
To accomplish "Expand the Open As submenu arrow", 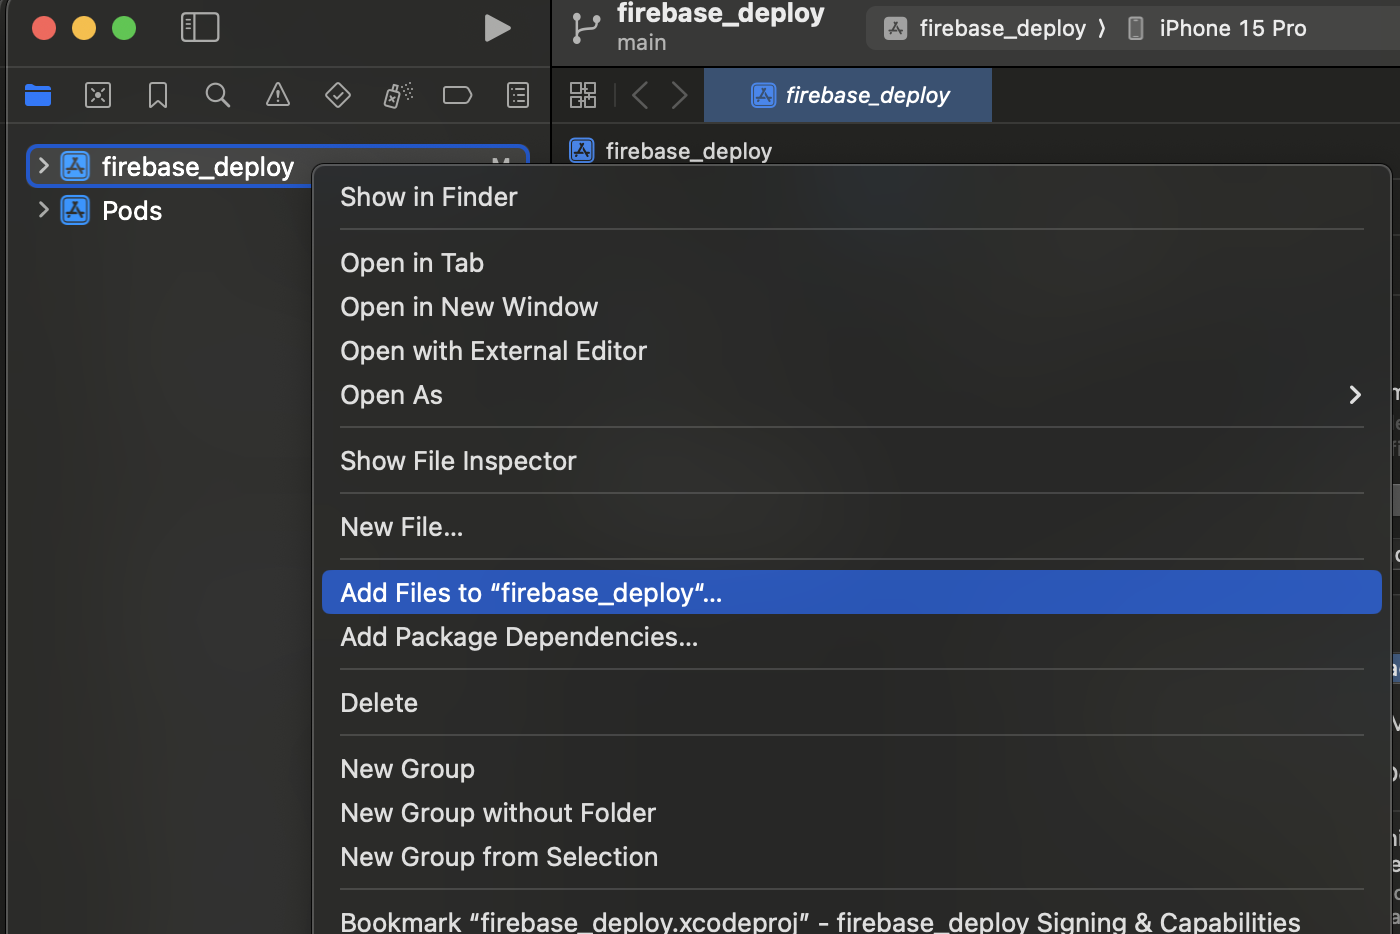I will click(x=1355, y=395).
